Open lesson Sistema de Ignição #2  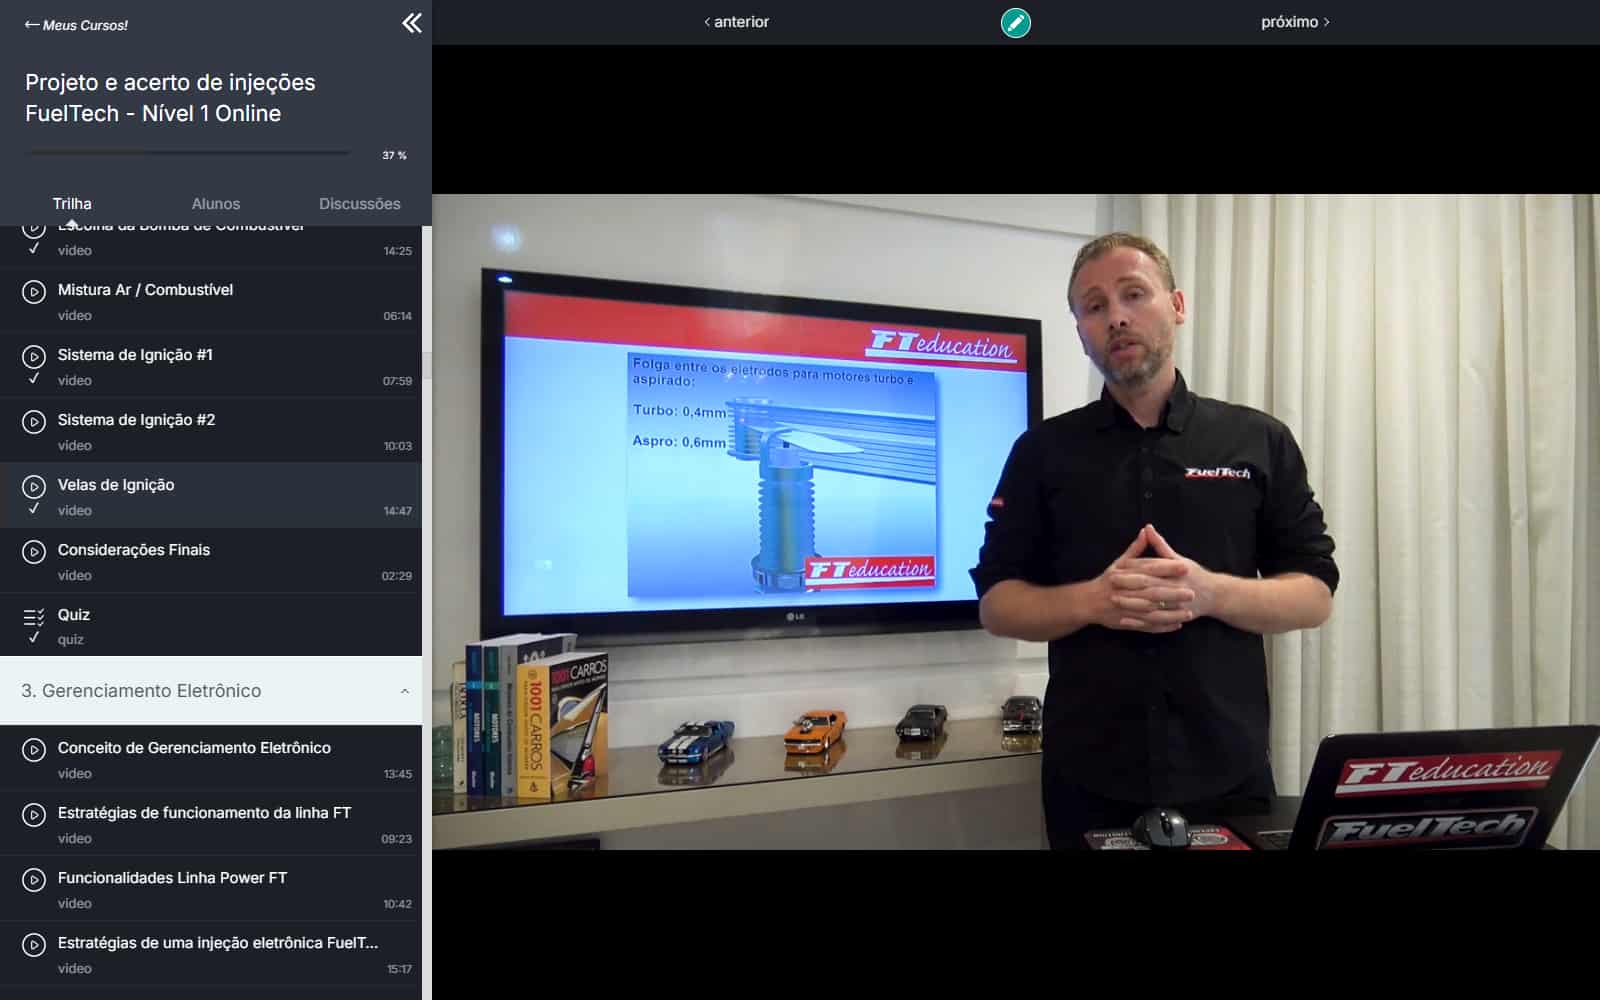pos(136,420)
